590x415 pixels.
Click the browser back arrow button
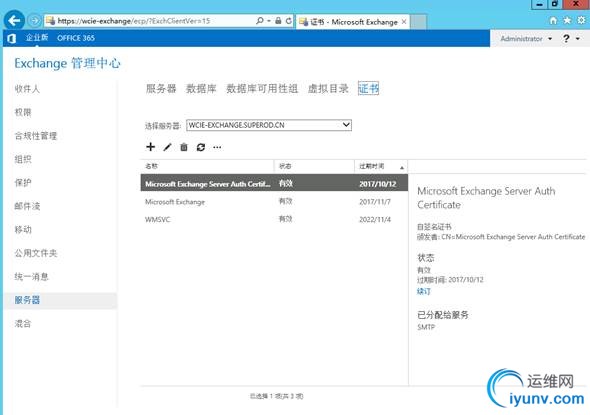[x=14, y=20]
